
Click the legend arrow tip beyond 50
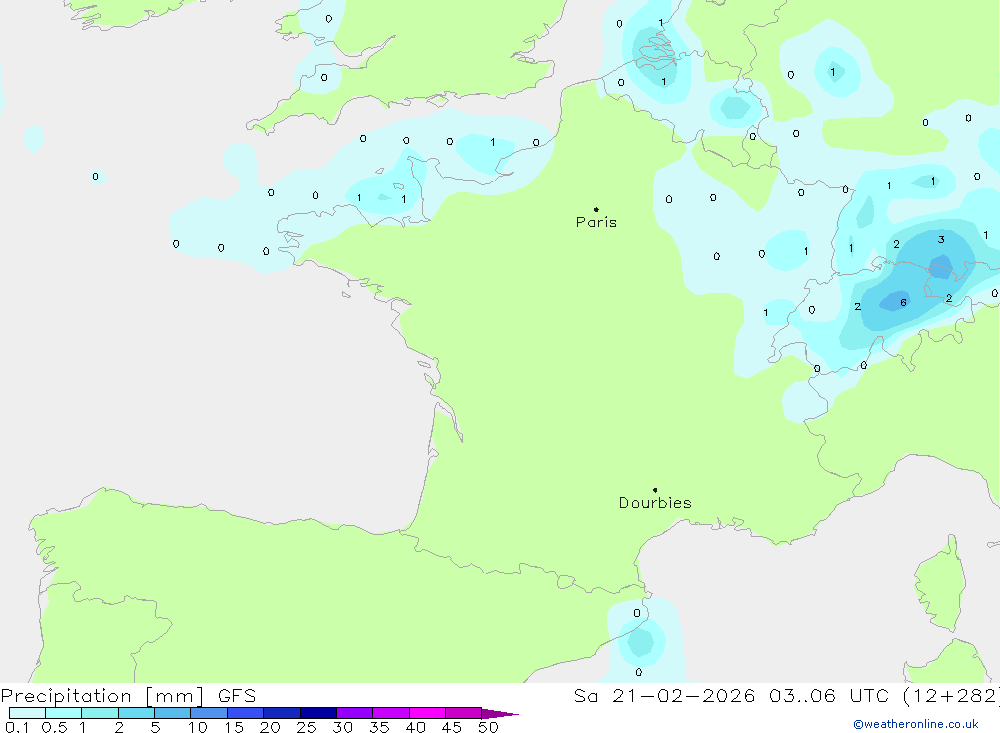click(501, 713)
